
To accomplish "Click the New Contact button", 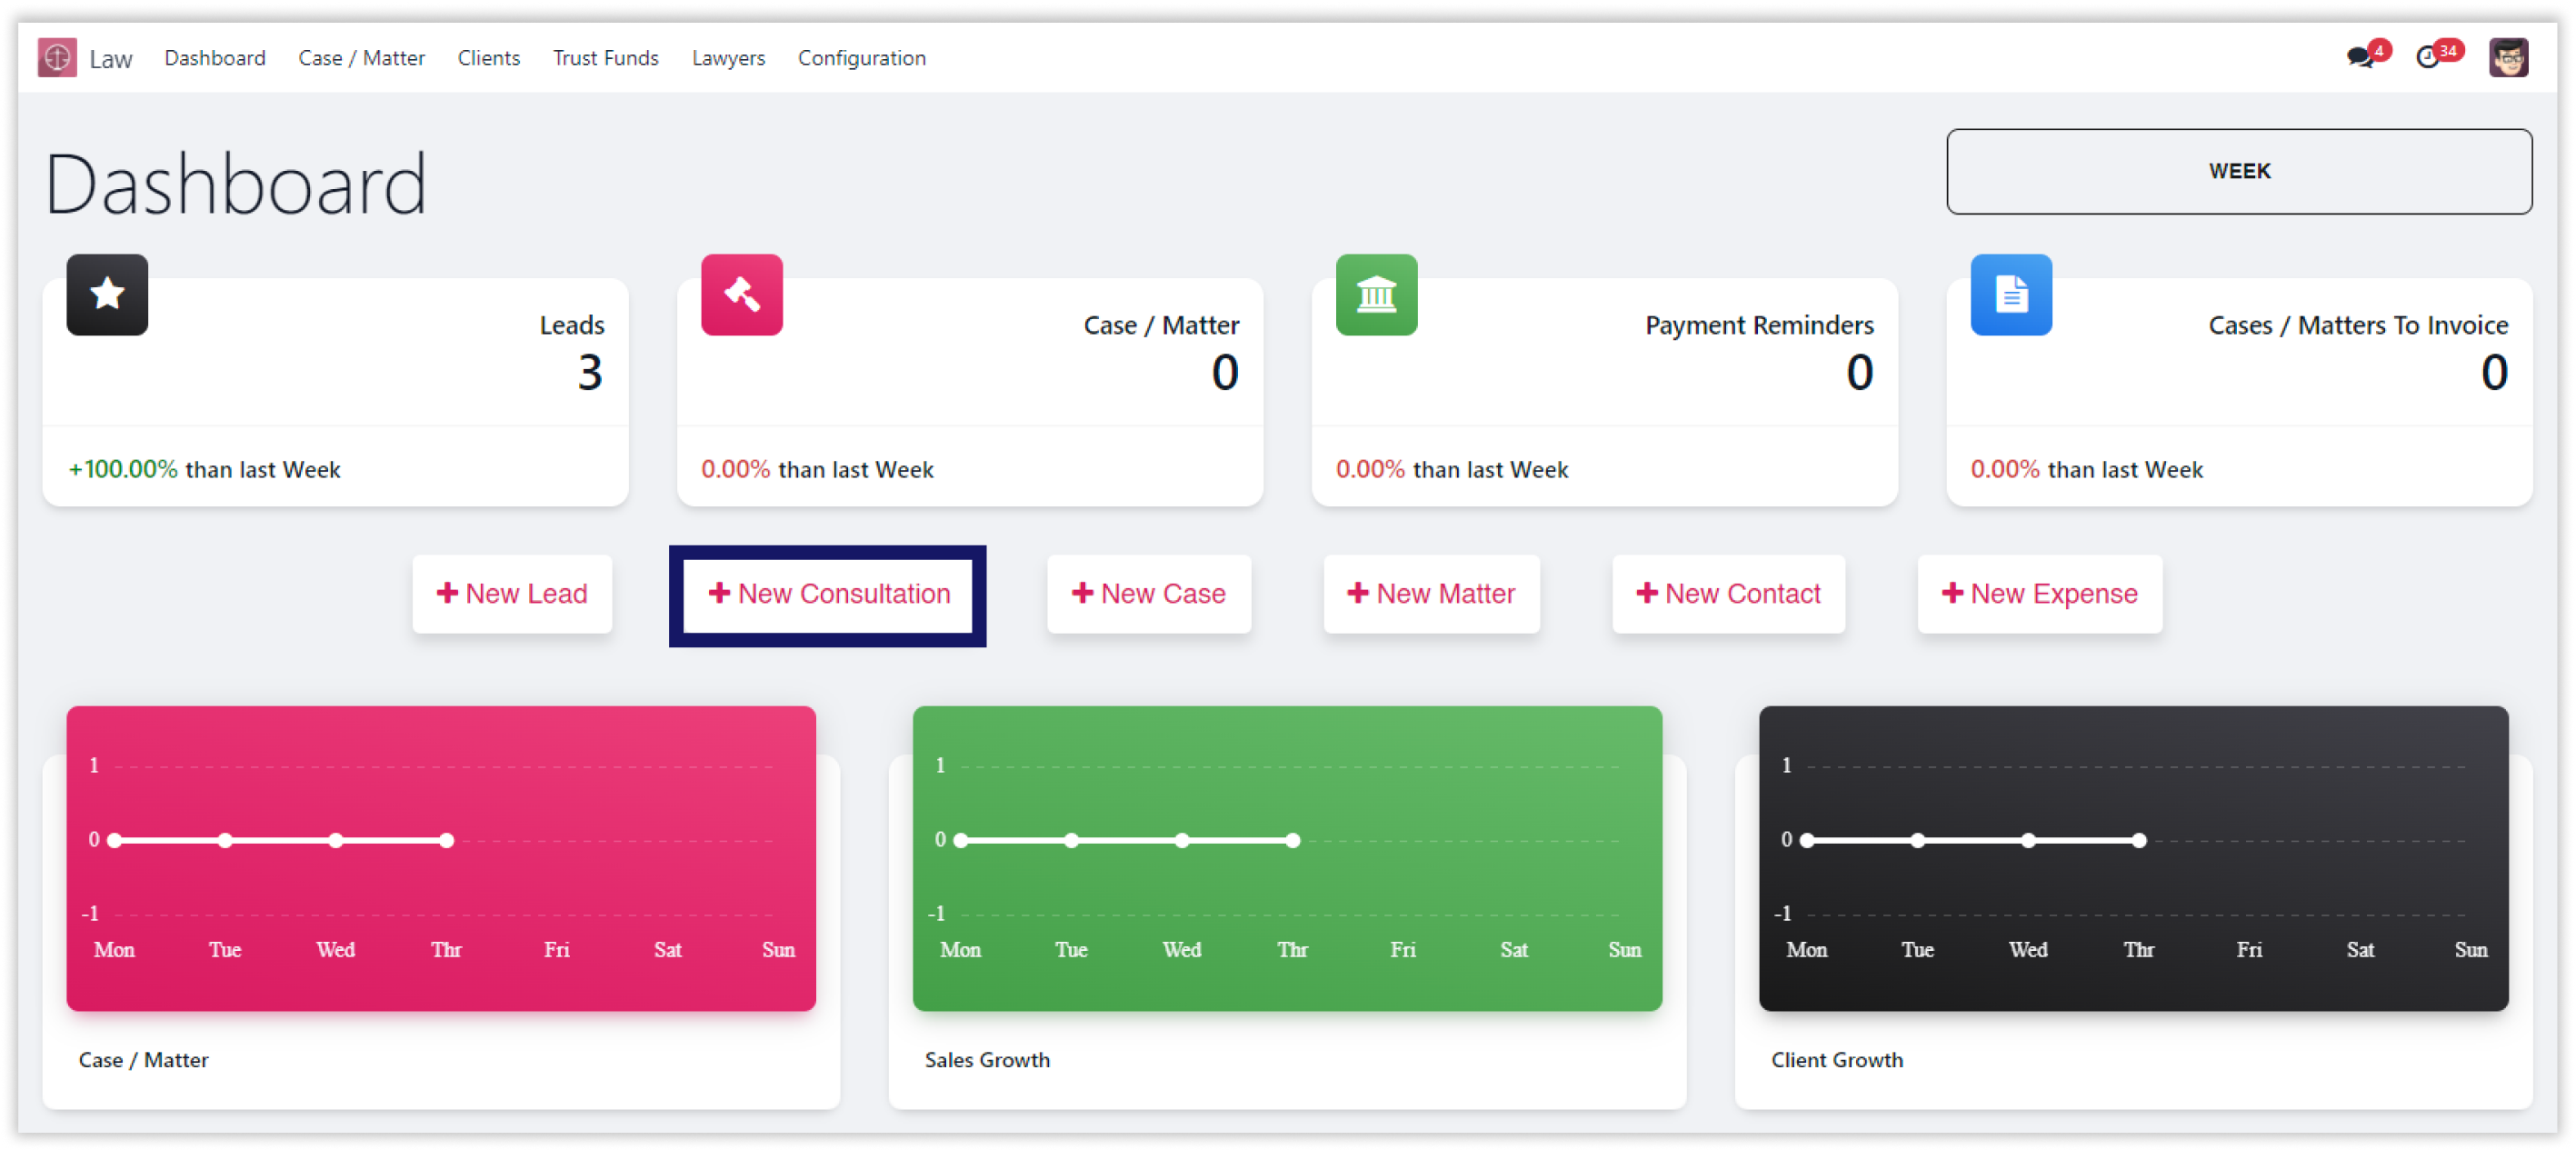I will click(1728, 593).
